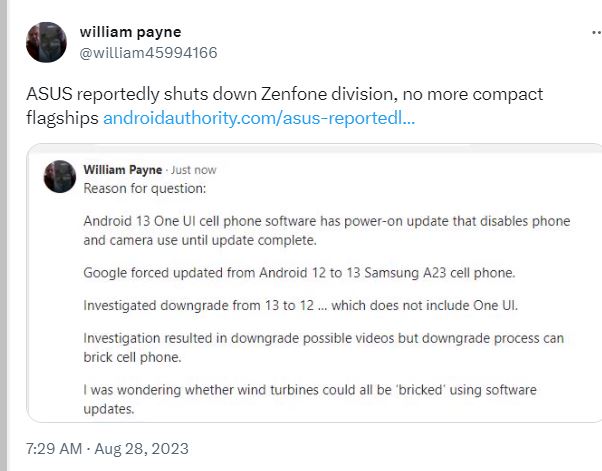Click the 'Investigated downgrade from 13 to 12' line
Screen dimensions: 602x471
(301, 306)
